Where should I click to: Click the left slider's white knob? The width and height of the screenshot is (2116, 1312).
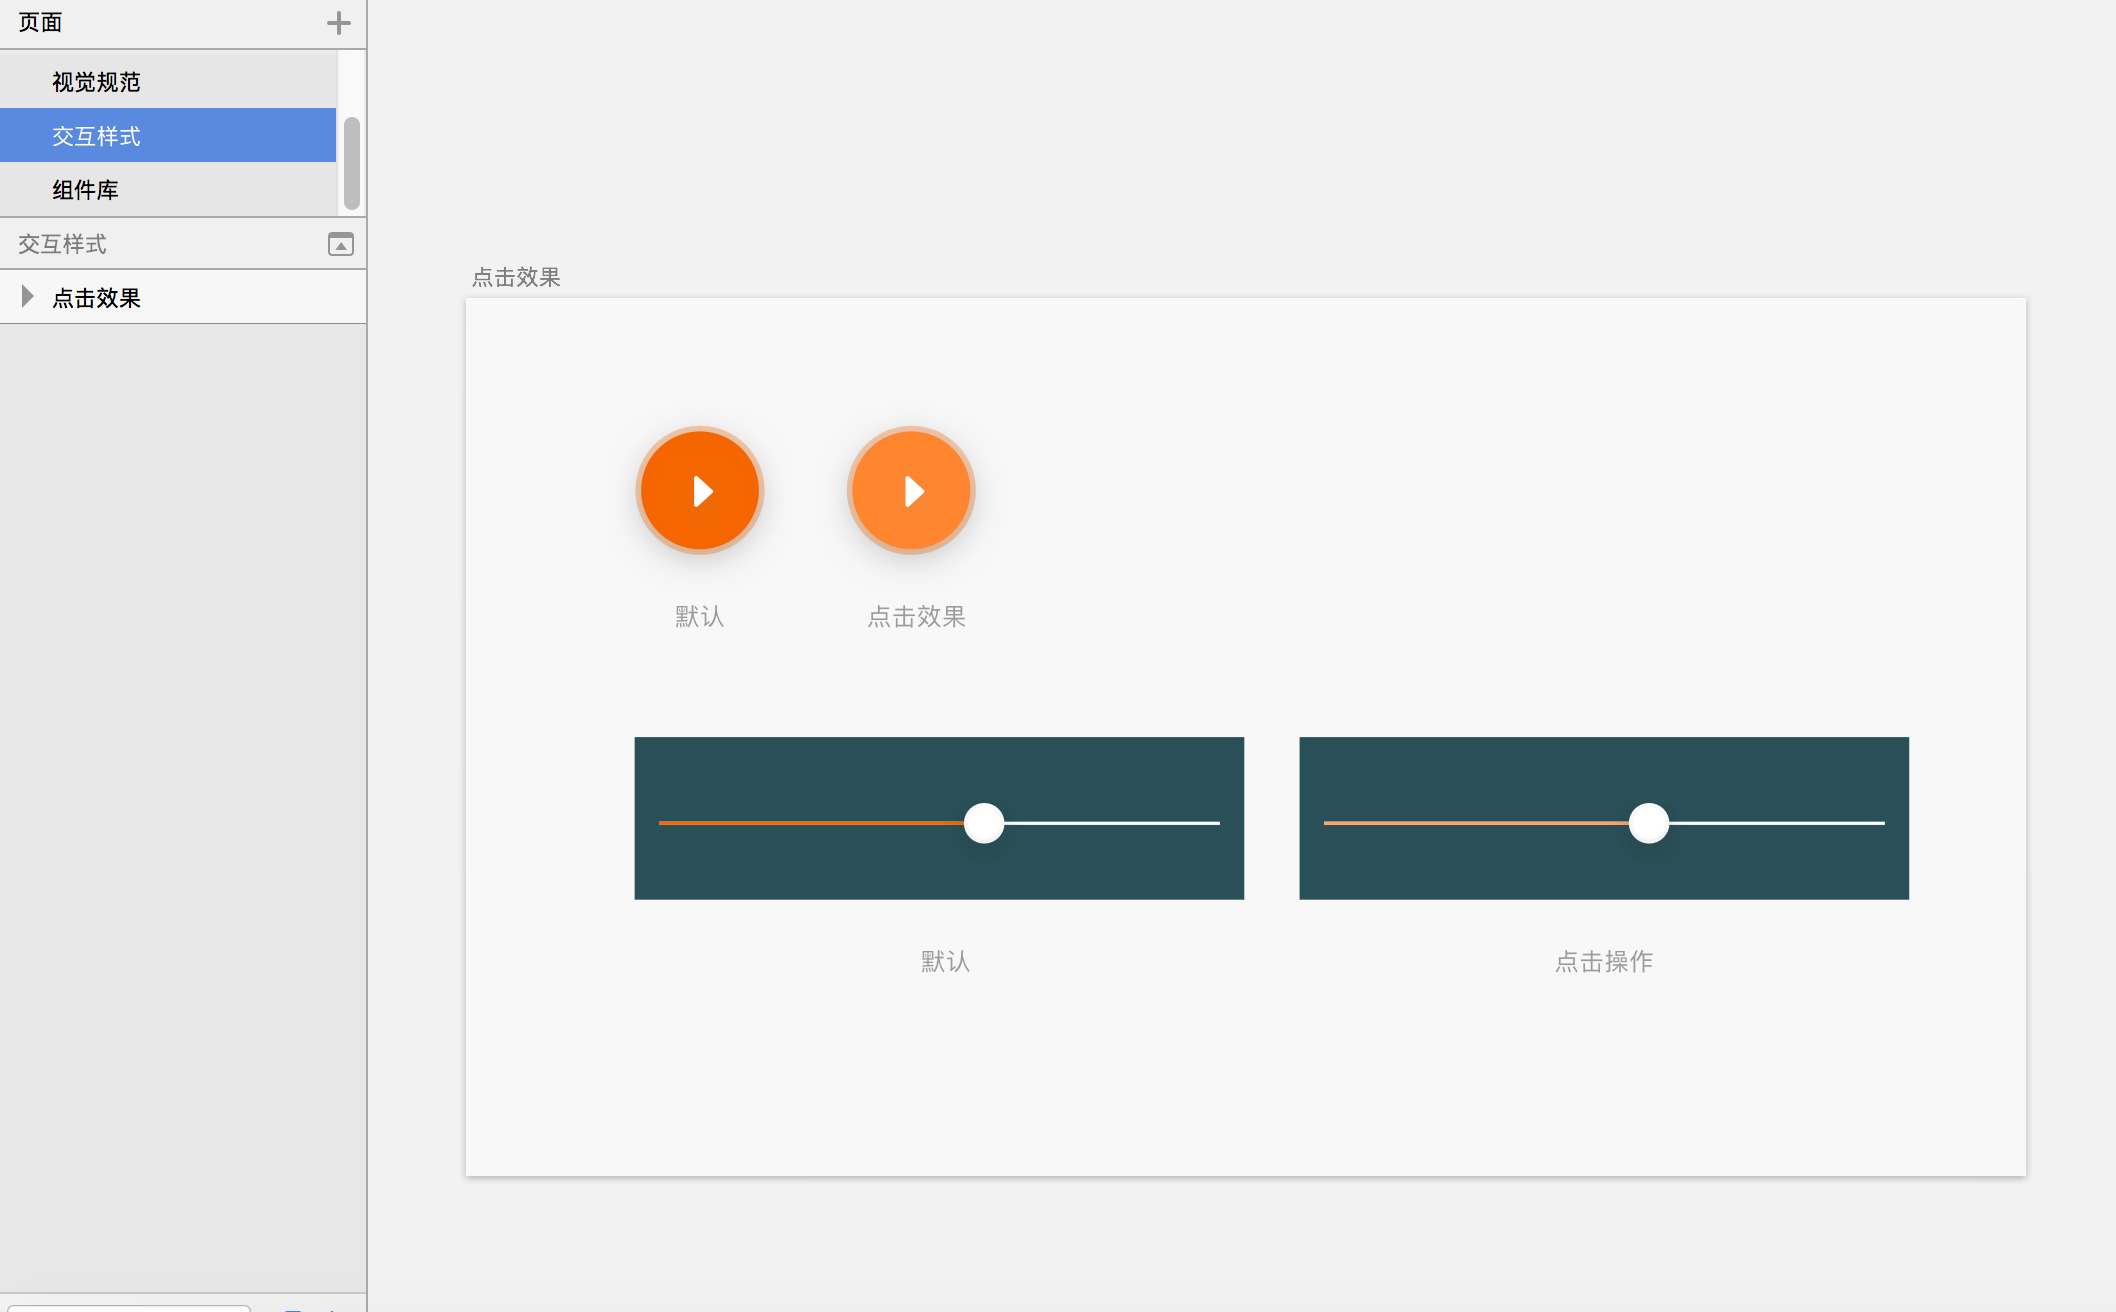984,823
